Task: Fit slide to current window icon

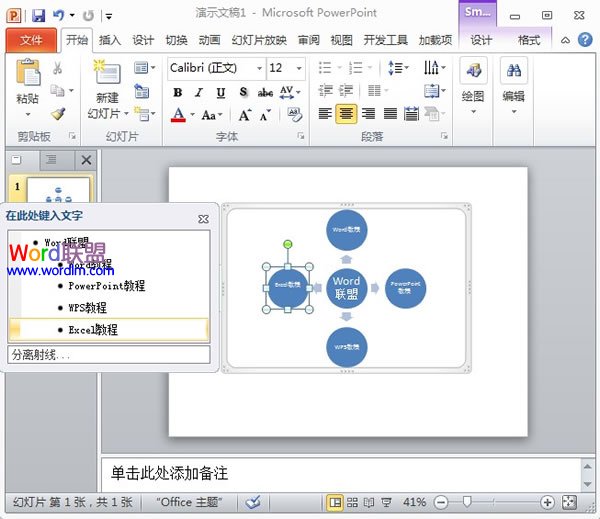Action: coord(569,502)
